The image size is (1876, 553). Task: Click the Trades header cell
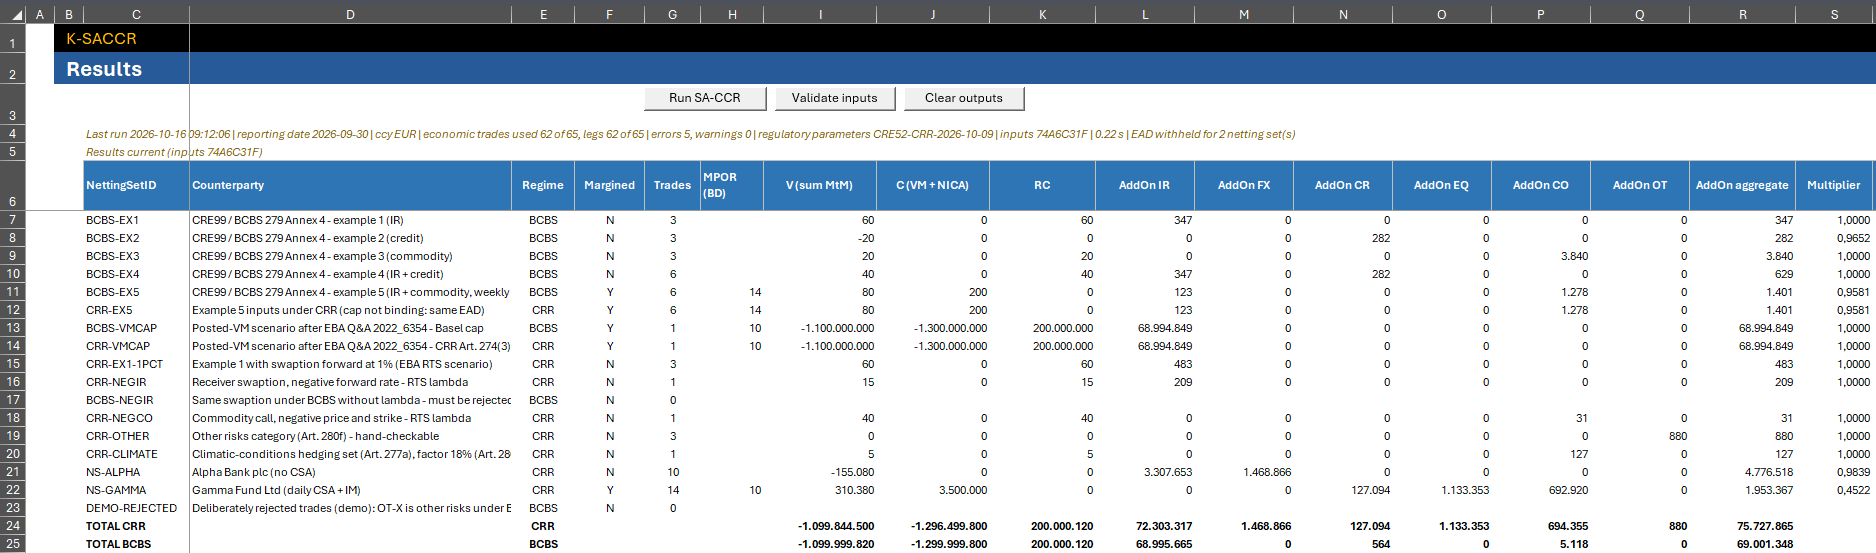[672, 185]
